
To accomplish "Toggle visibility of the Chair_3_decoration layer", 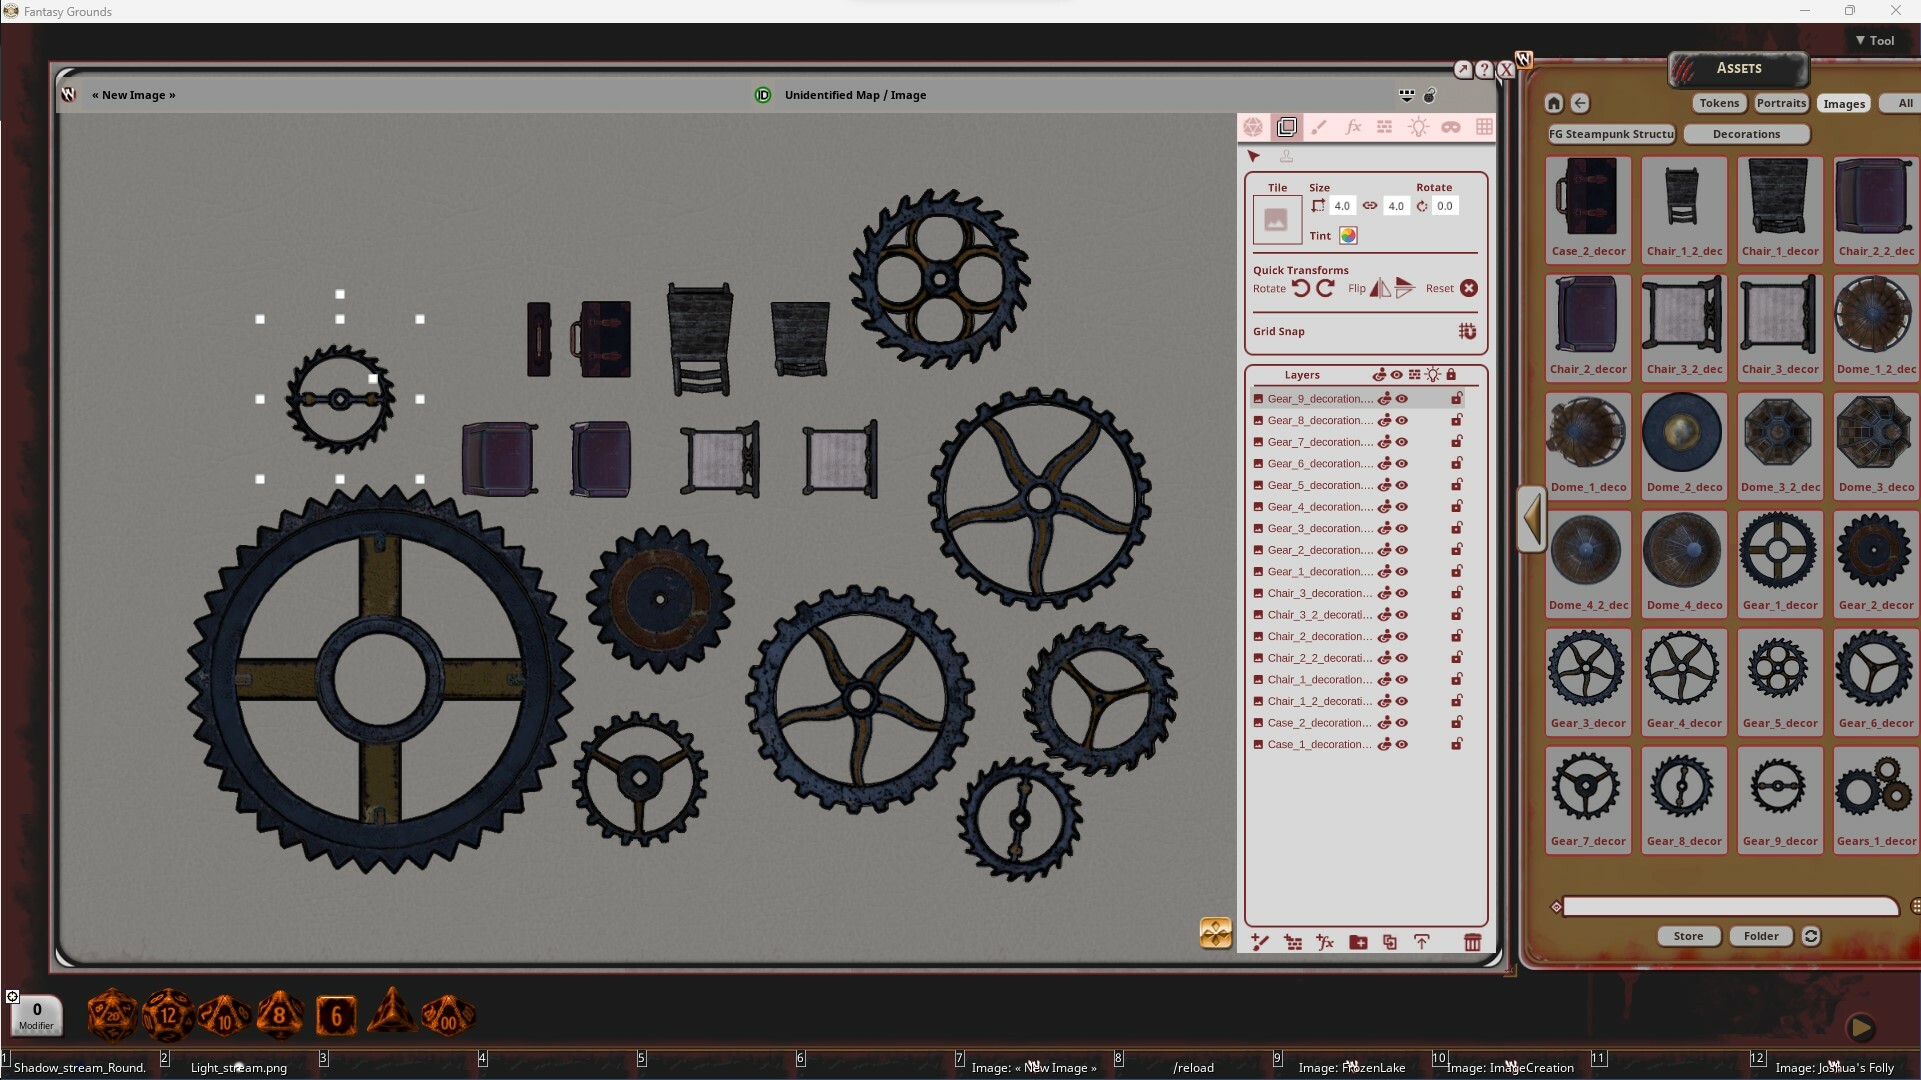I will (1401, 593).
